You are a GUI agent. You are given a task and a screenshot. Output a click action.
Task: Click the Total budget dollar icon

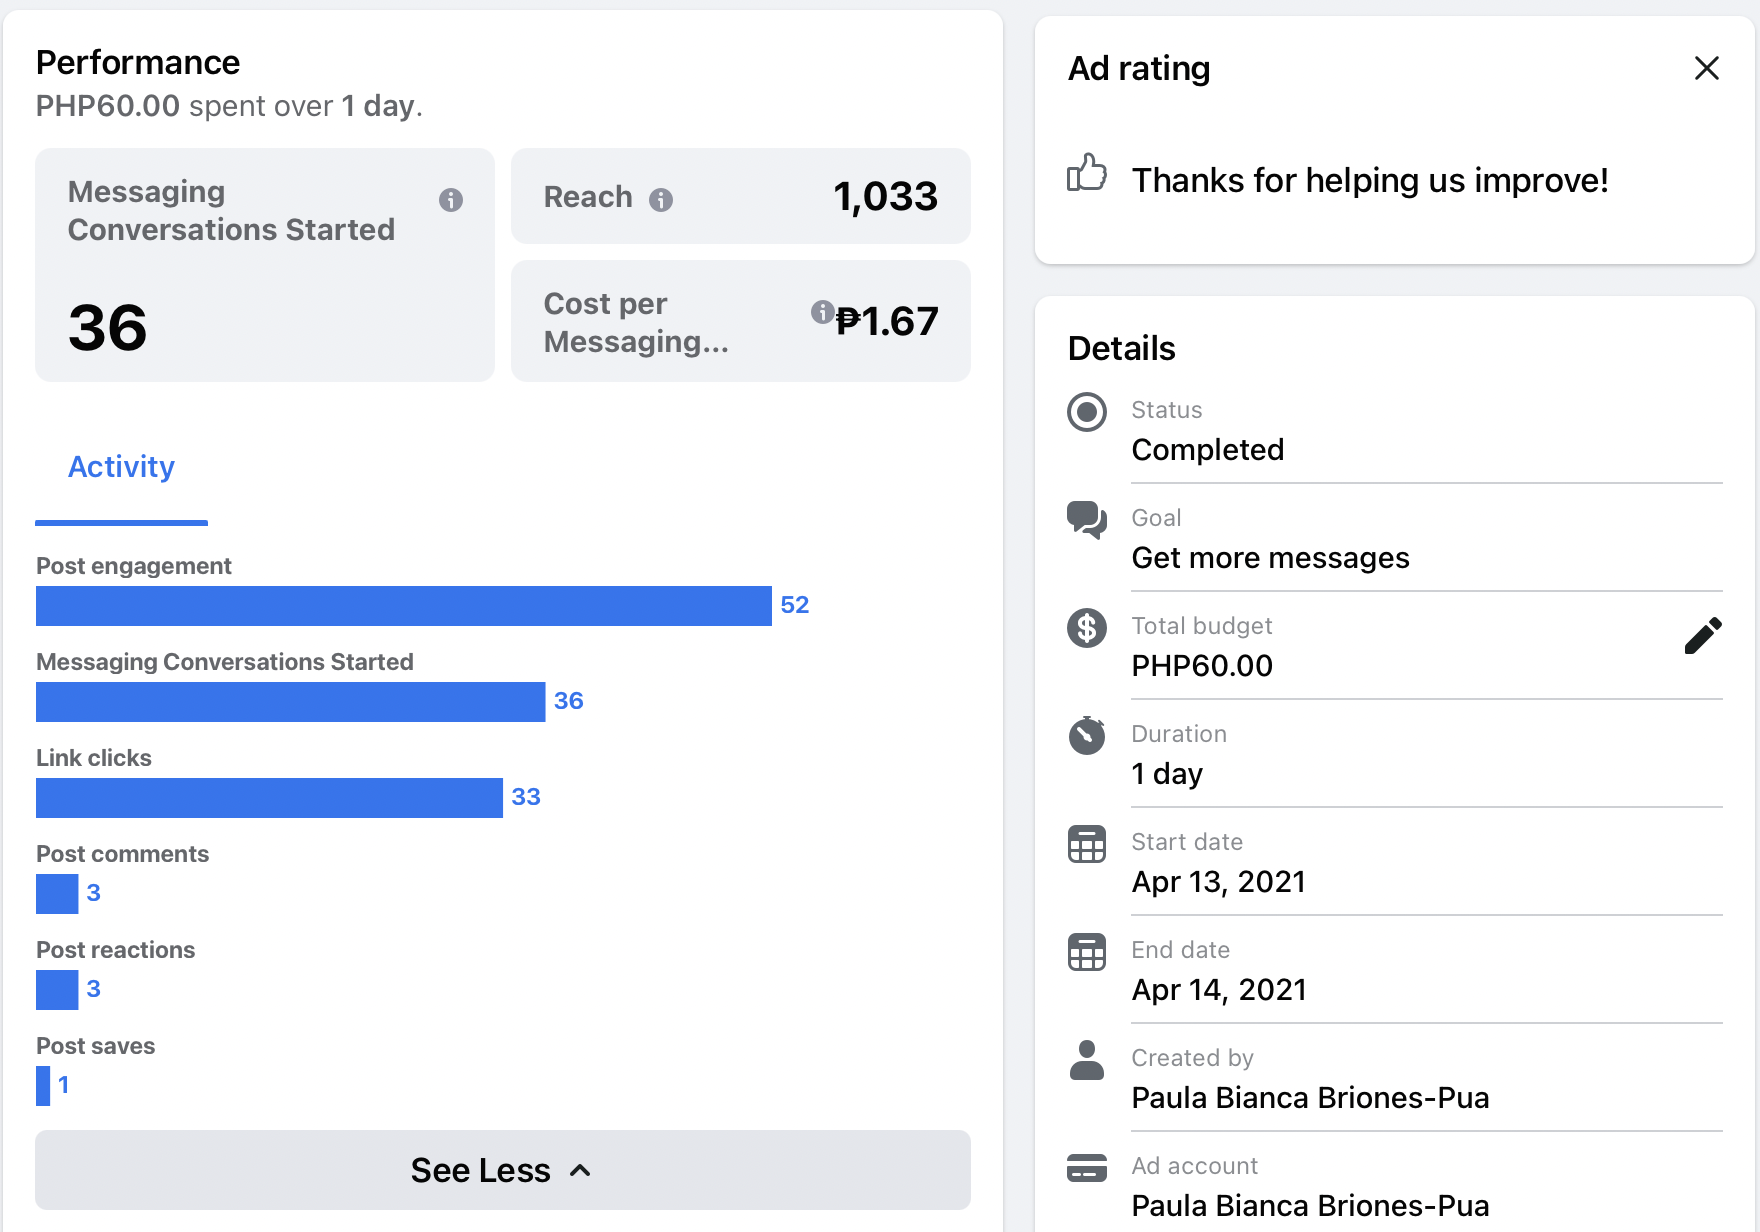[x=1087, y=628]
